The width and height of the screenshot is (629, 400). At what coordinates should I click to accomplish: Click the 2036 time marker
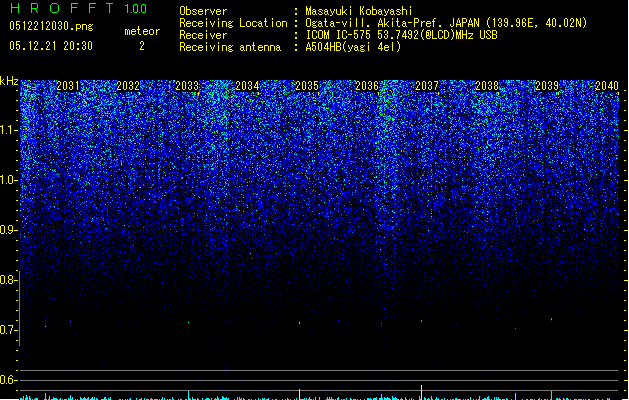[367, 86]
